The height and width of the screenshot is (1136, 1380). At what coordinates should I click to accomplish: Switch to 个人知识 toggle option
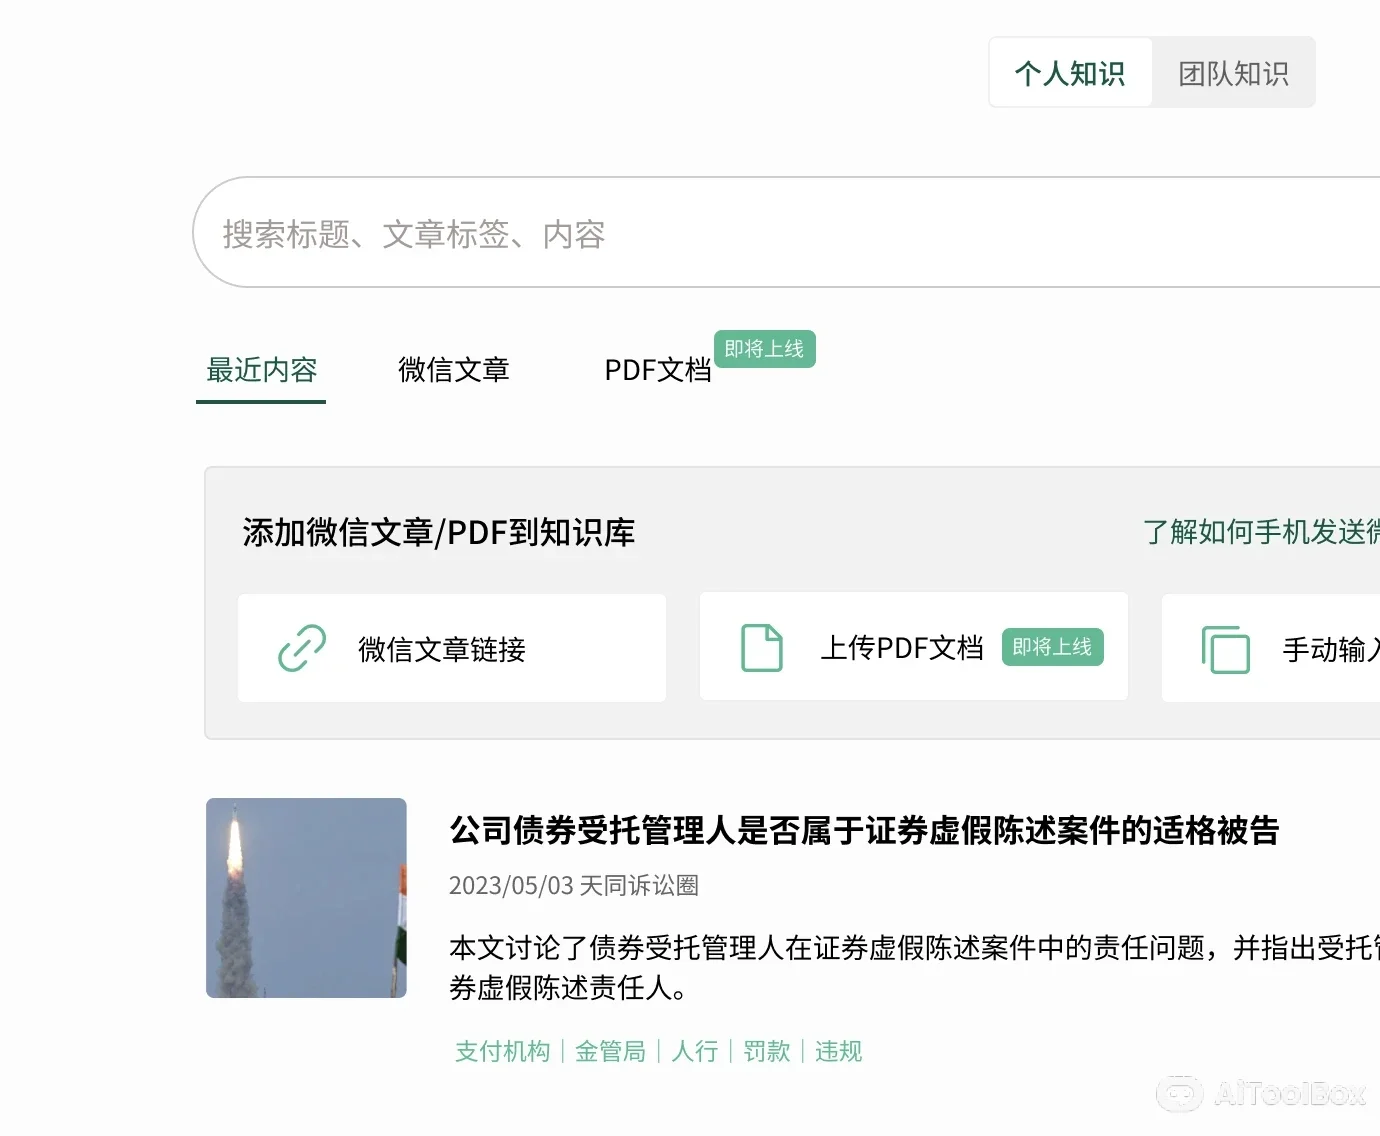[1070, 73]
